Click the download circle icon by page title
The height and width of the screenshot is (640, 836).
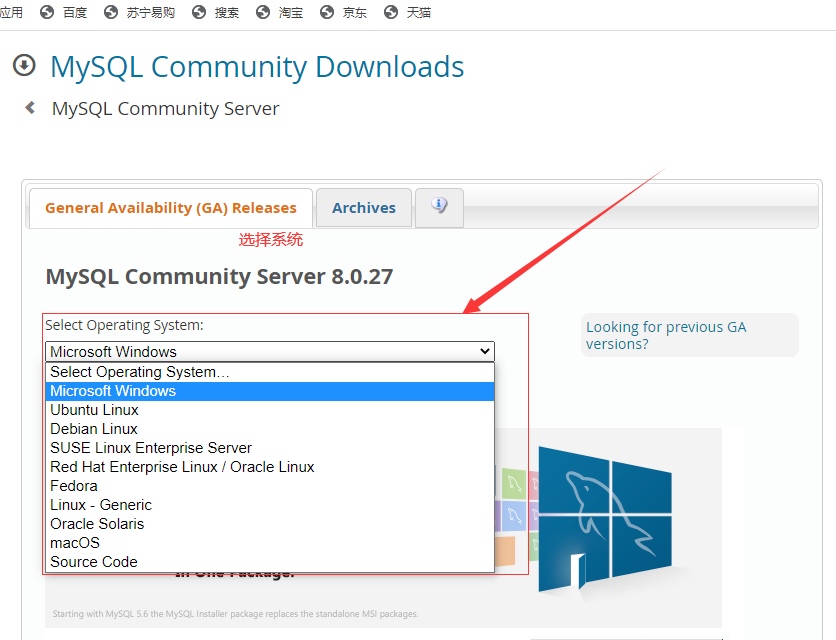click(x=24, y=65)
